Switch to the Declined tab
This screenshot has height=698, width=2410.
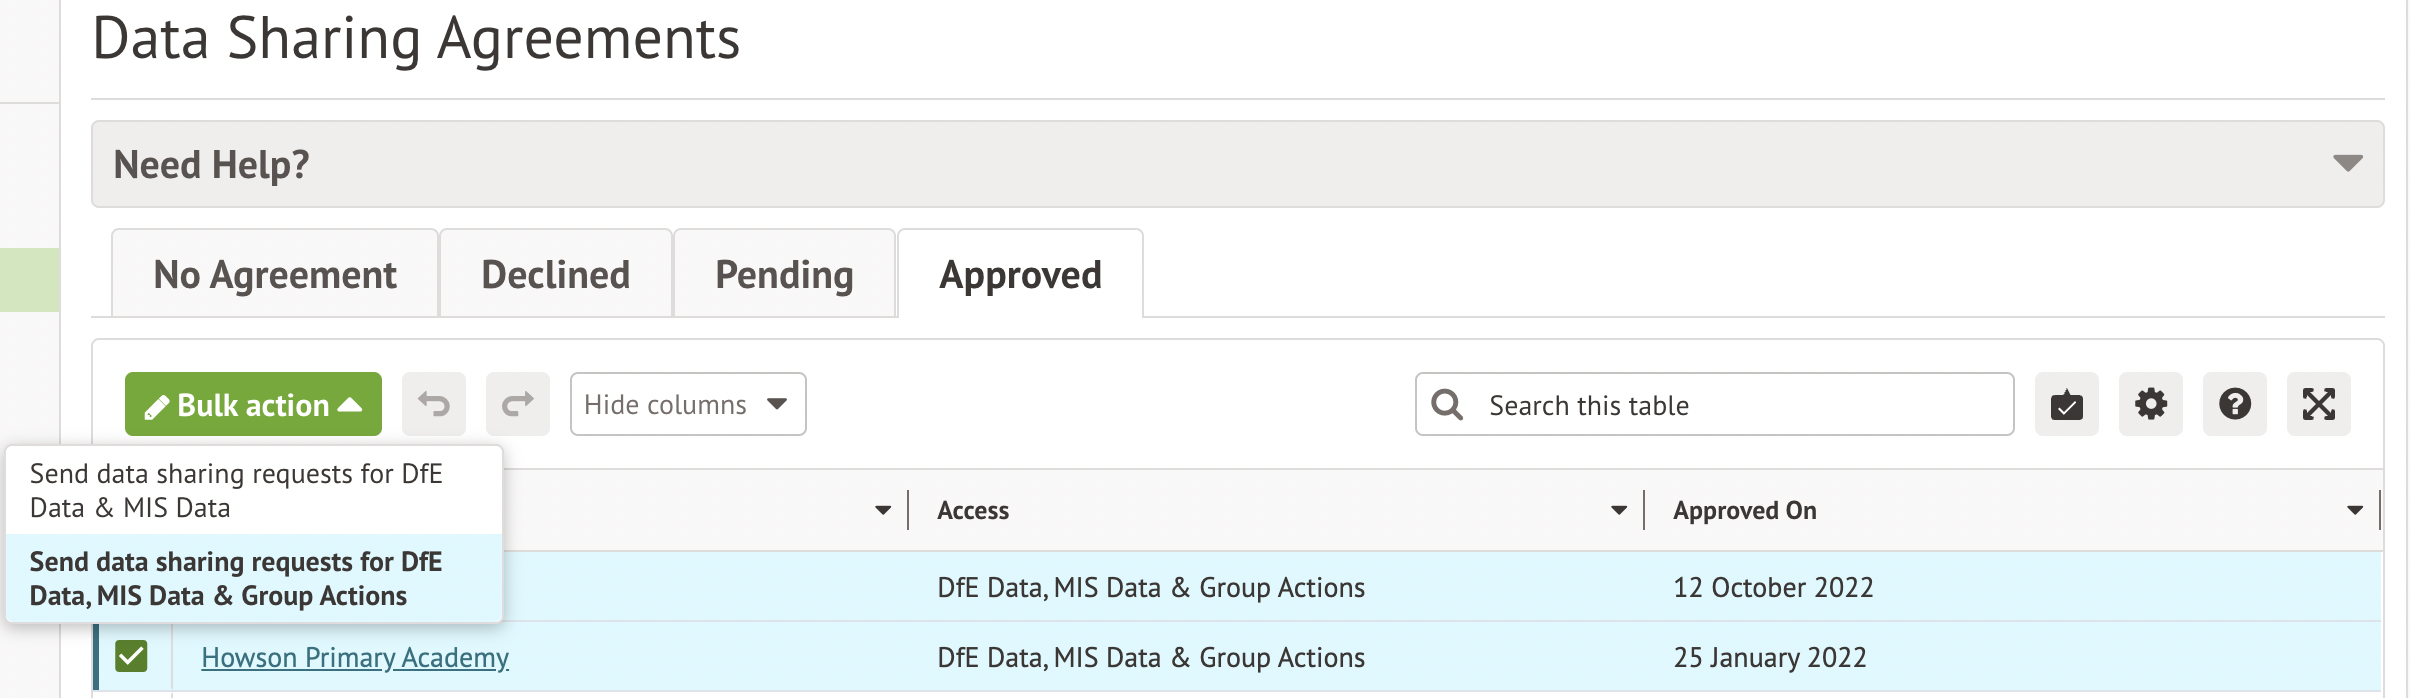click(555, 274)
